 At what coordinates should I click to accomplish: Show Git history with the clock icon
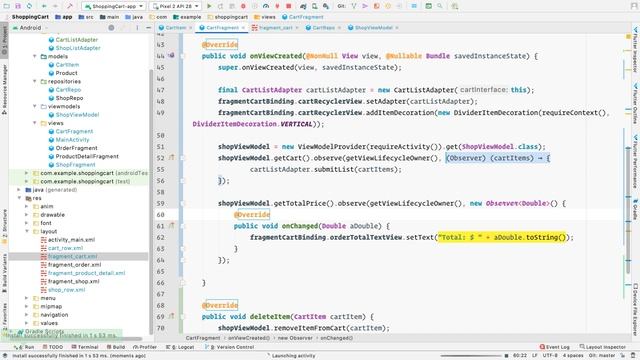pos(388,6)
